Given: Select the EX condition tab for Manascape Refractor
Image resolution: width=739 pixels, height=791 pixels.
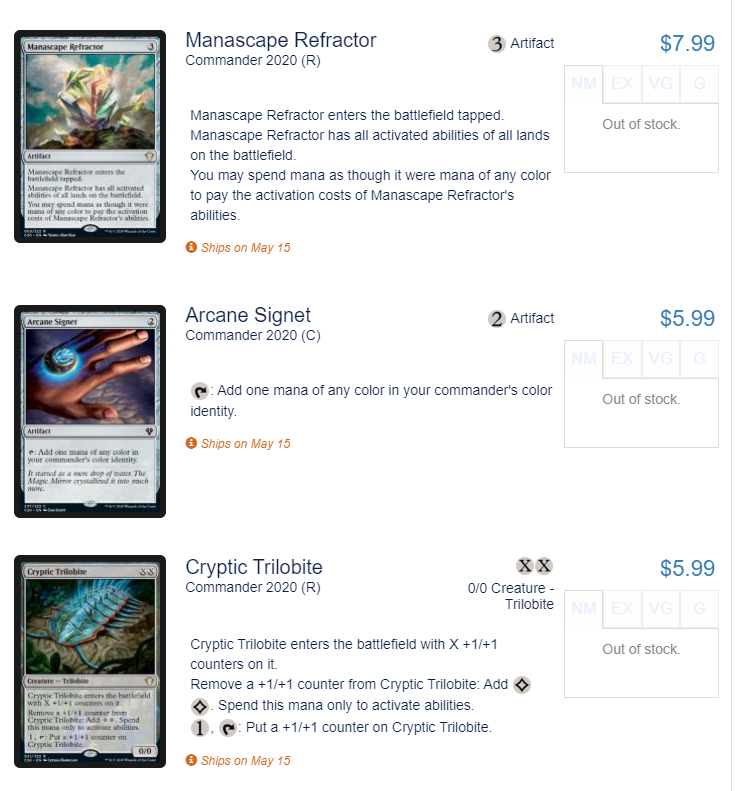Looking at the screenshot, I should point(622,84).
